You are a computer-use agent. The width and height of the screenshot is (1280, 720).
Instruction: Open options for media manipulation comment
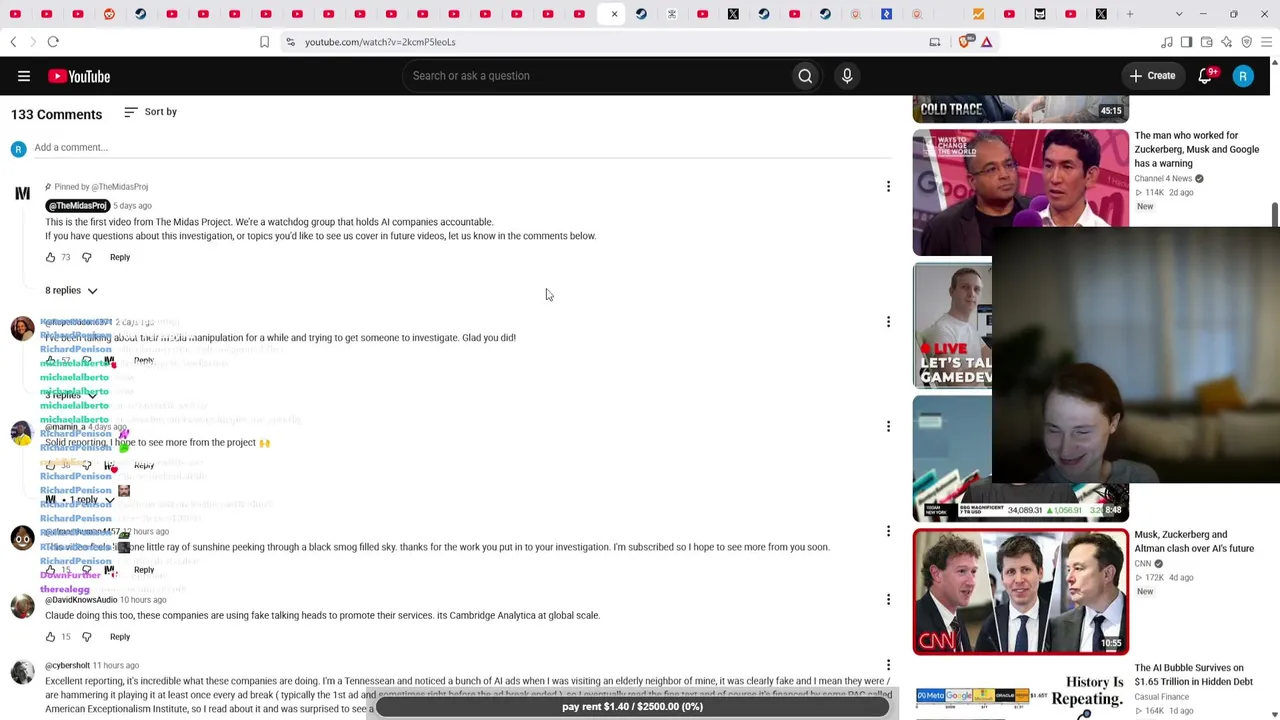point(888,322)
